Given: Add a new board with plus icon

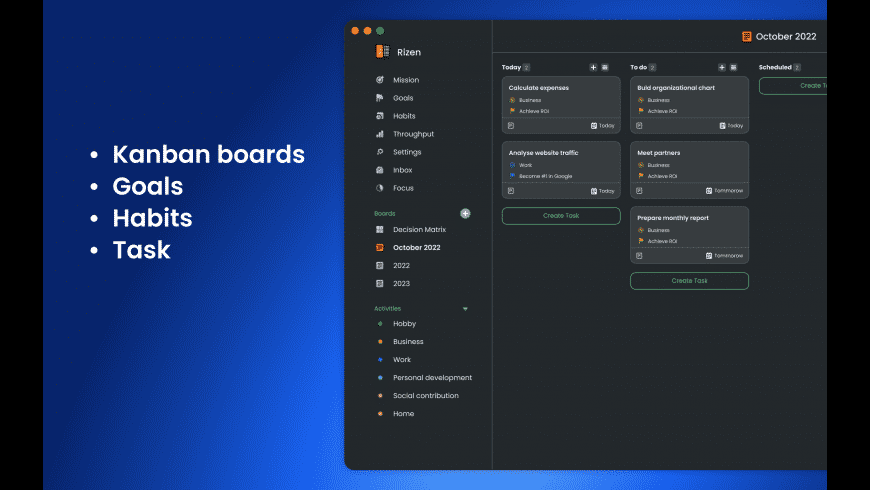Looking at the screenshot, I should [x=465, y=214].
